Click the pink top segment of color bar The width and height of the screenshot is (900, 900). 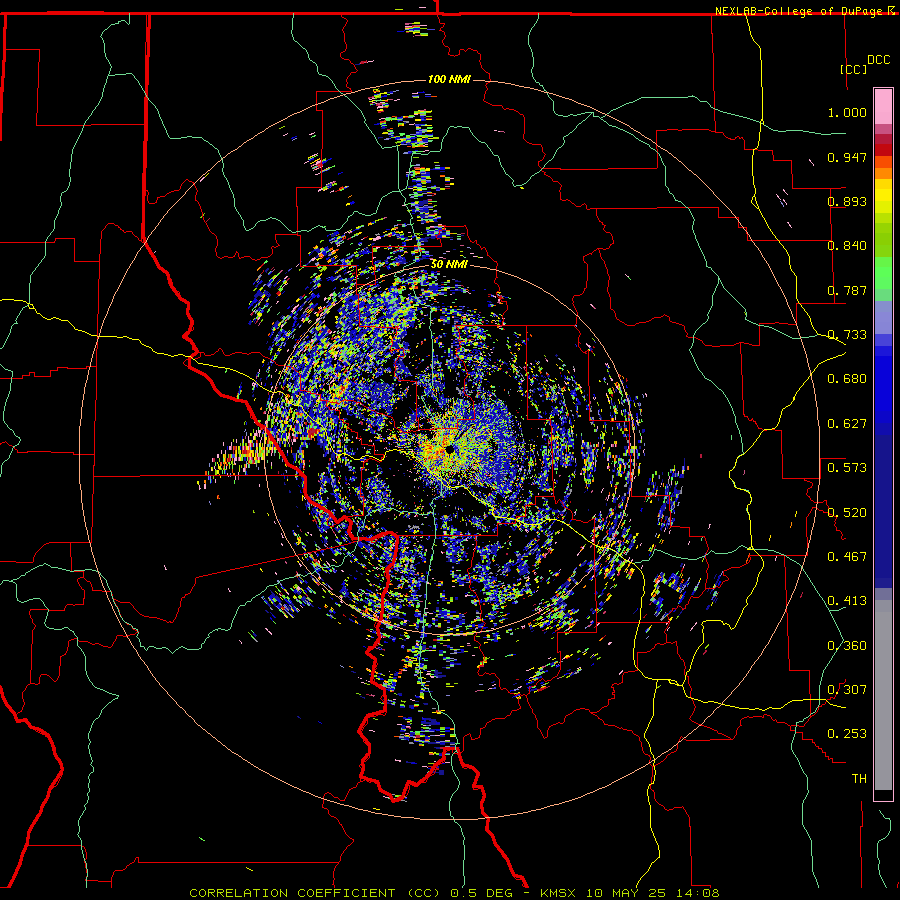[x=883, y=106]
